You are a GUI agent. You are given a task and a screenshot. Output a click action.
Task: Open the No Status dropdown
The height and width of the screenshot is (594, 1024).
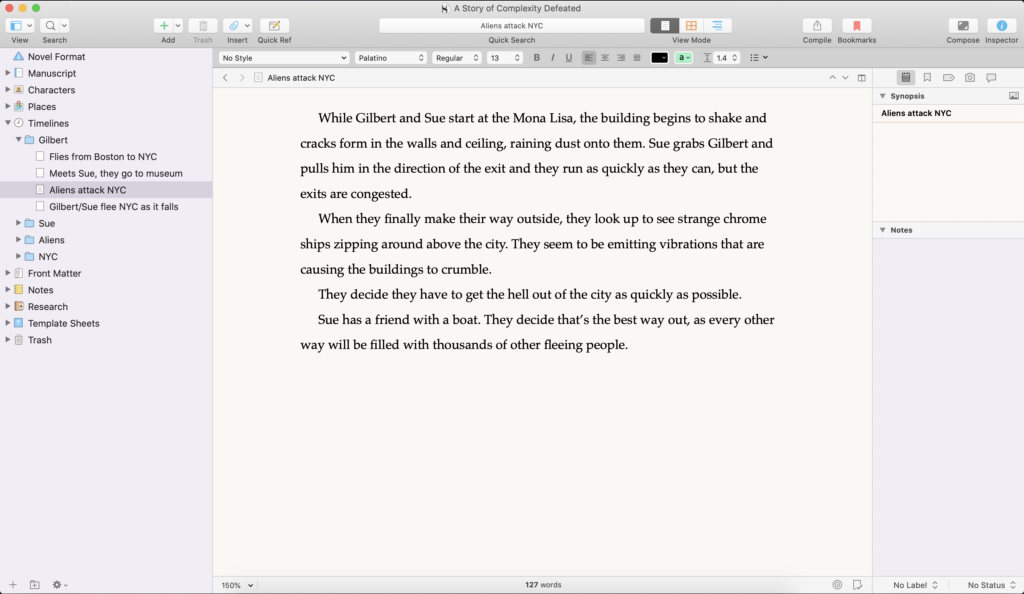point(991,585)
